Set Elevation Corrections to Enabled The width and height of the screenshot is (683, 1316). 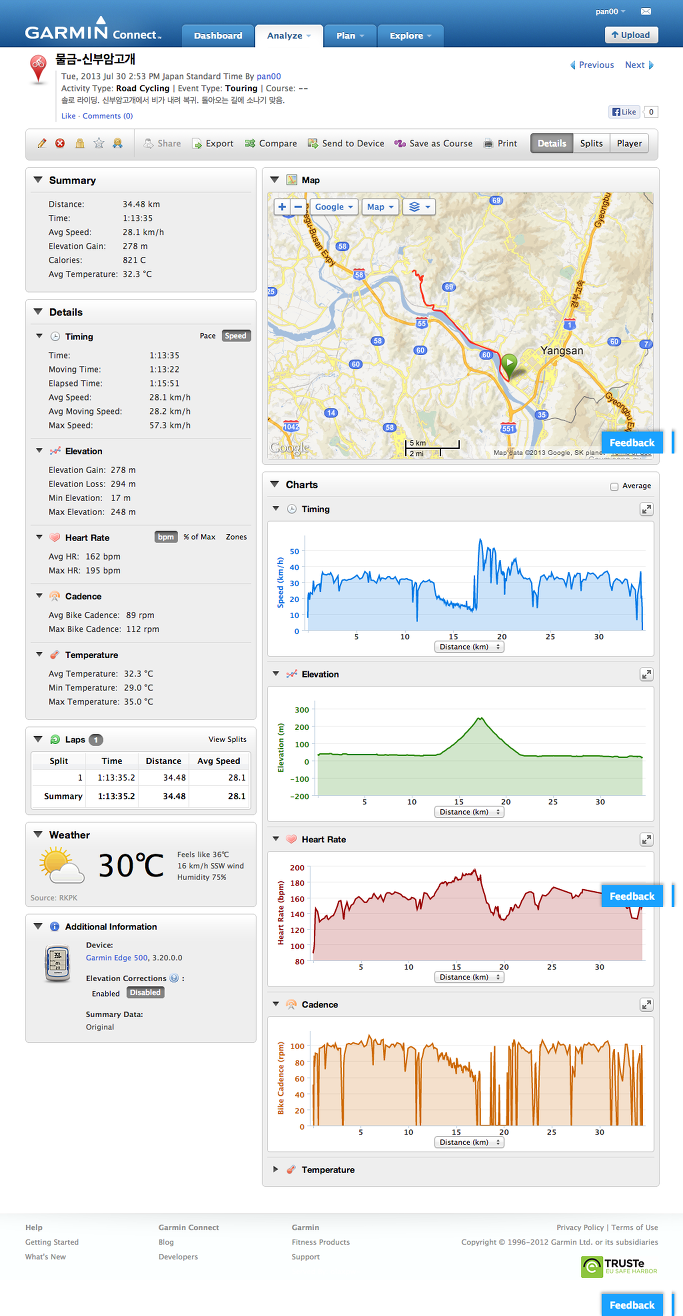pyautogui.click(x=106, y=993)
